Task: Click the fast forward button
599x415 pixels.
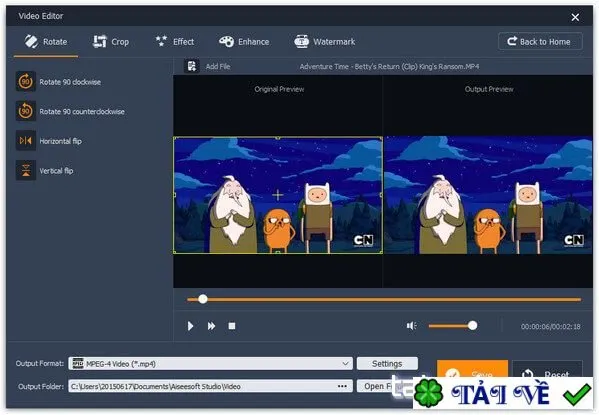Action: coord(211,326)
